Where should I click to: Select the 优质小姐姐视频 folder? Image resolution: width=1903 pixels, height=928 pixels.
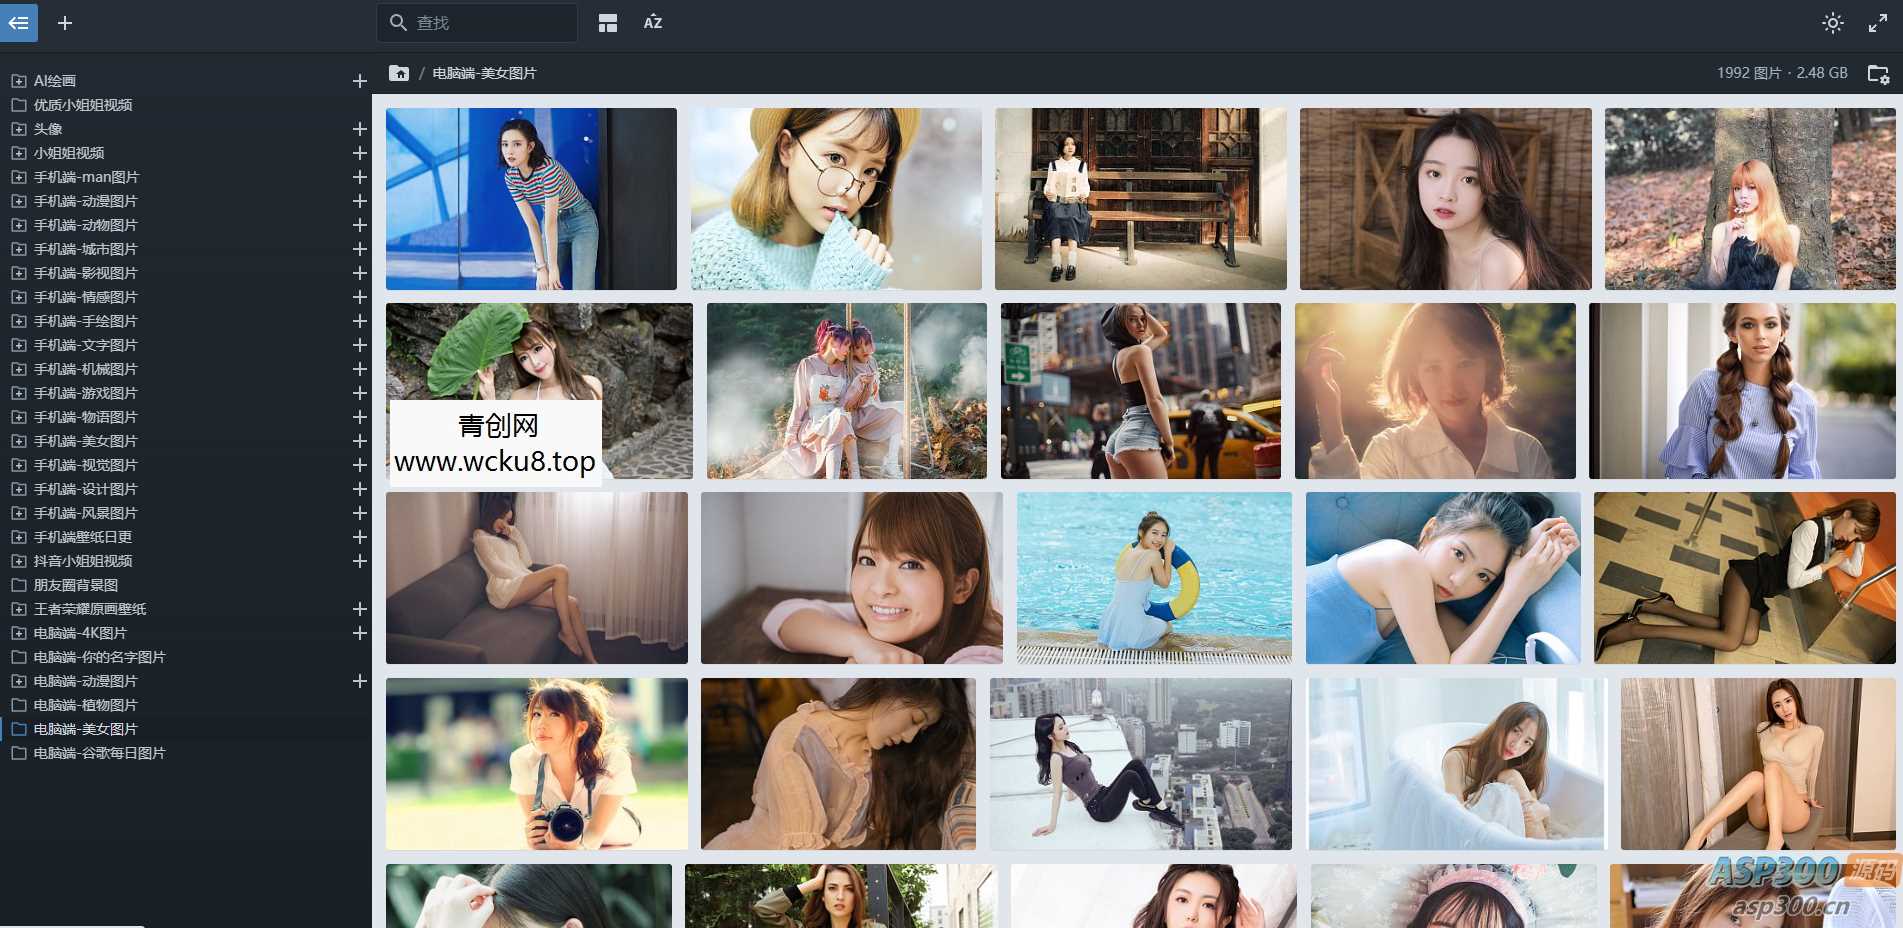tap(82, 105)
